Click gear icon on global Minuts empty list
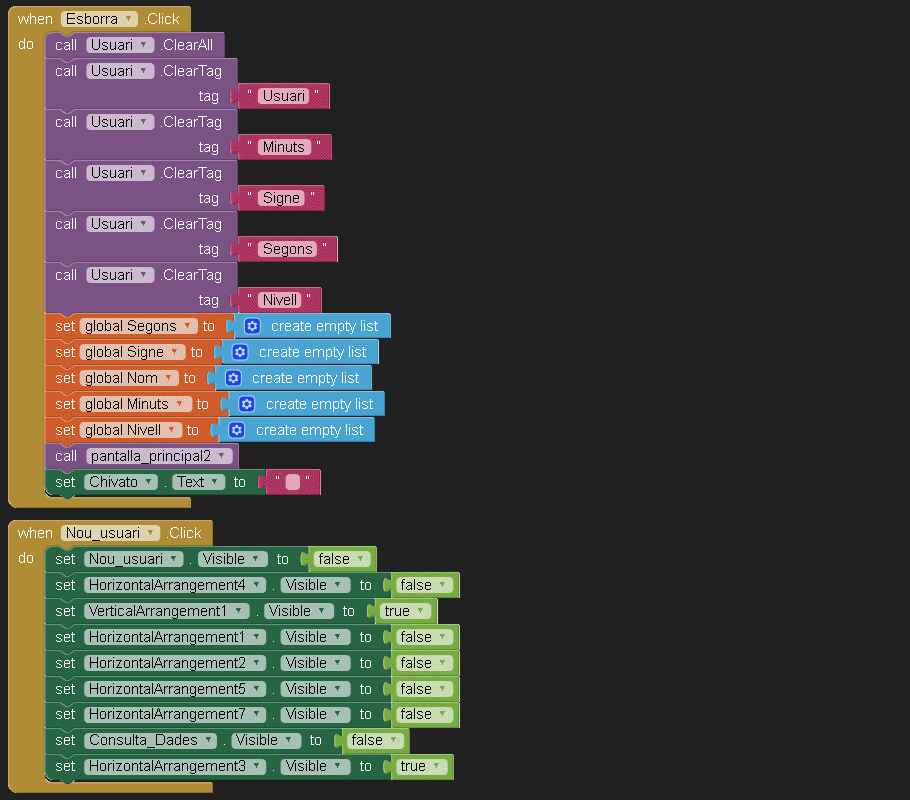910x800 pixels. click(x=247, y=404)
